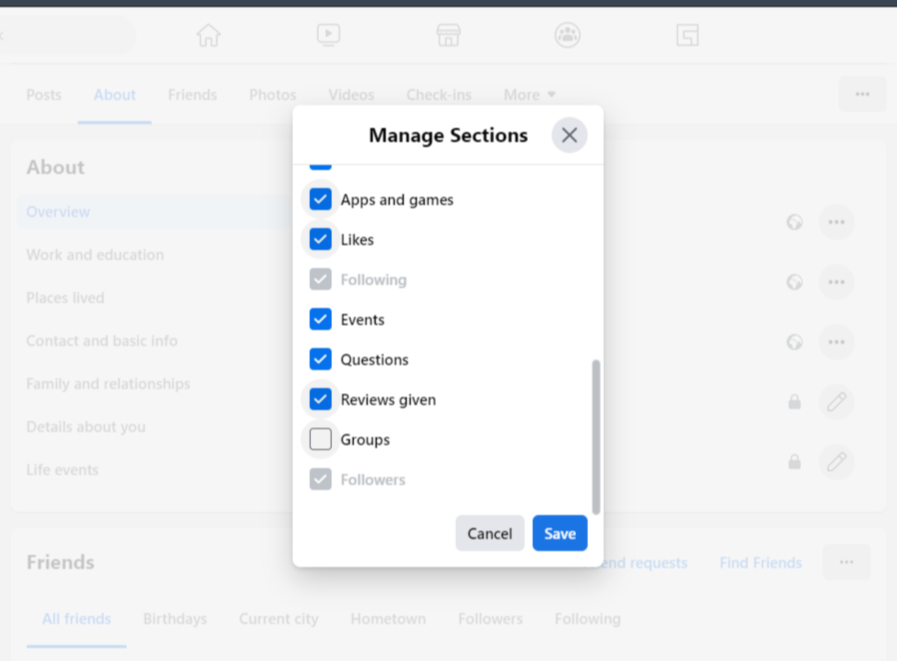The height and width of the screenshot is (661, 897).
Task: Uncheck the Apps and games checkbox
Action: coord(320,199)
